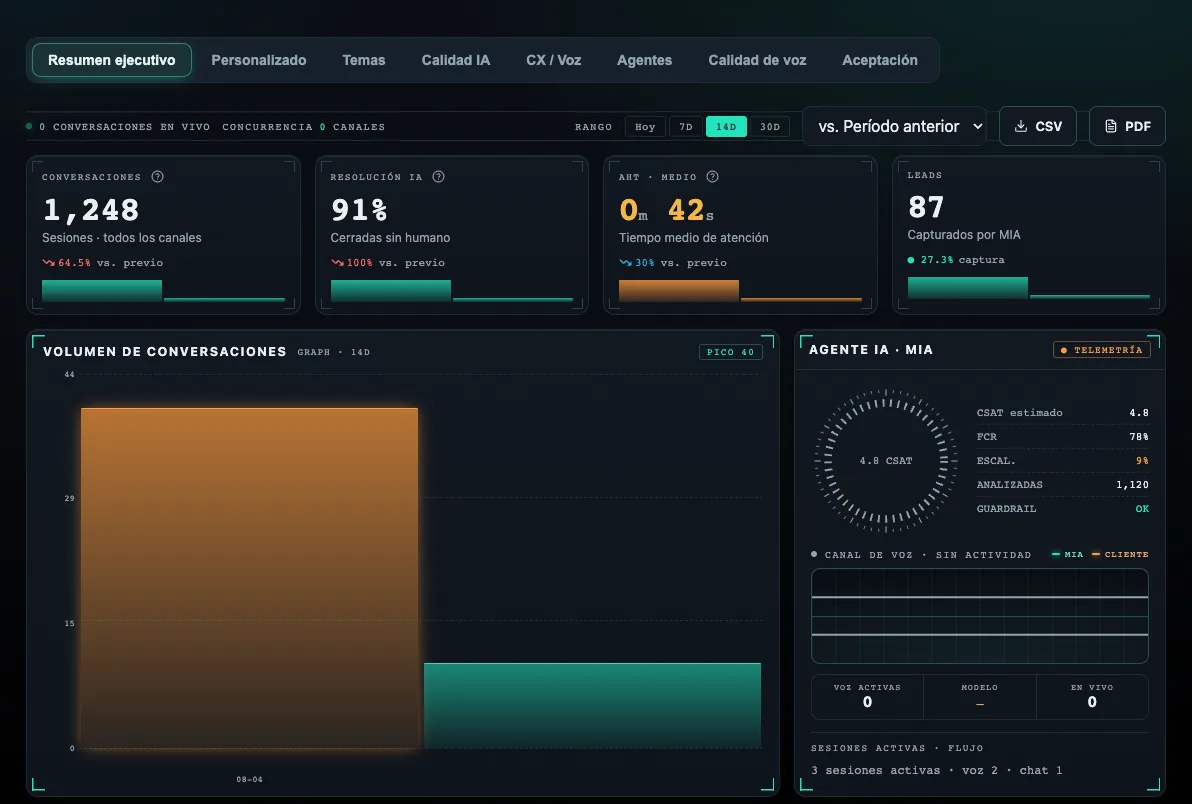Click the VOZ ACTIVAS 0 cell

(867, 696)
